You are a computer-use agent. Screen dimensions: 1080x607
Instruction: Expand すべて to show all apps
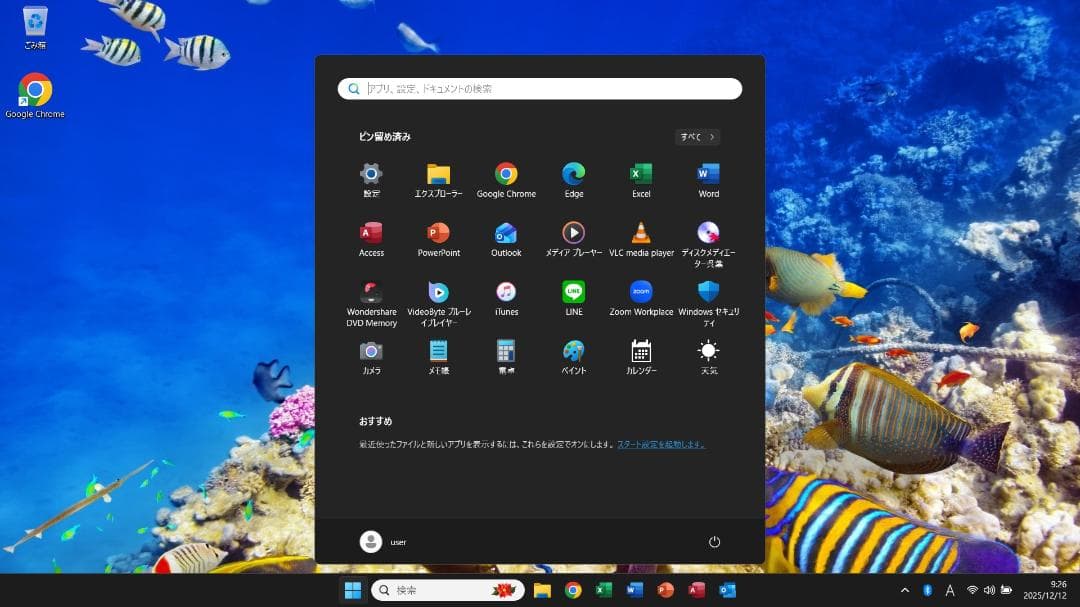[x=696, y=137]
